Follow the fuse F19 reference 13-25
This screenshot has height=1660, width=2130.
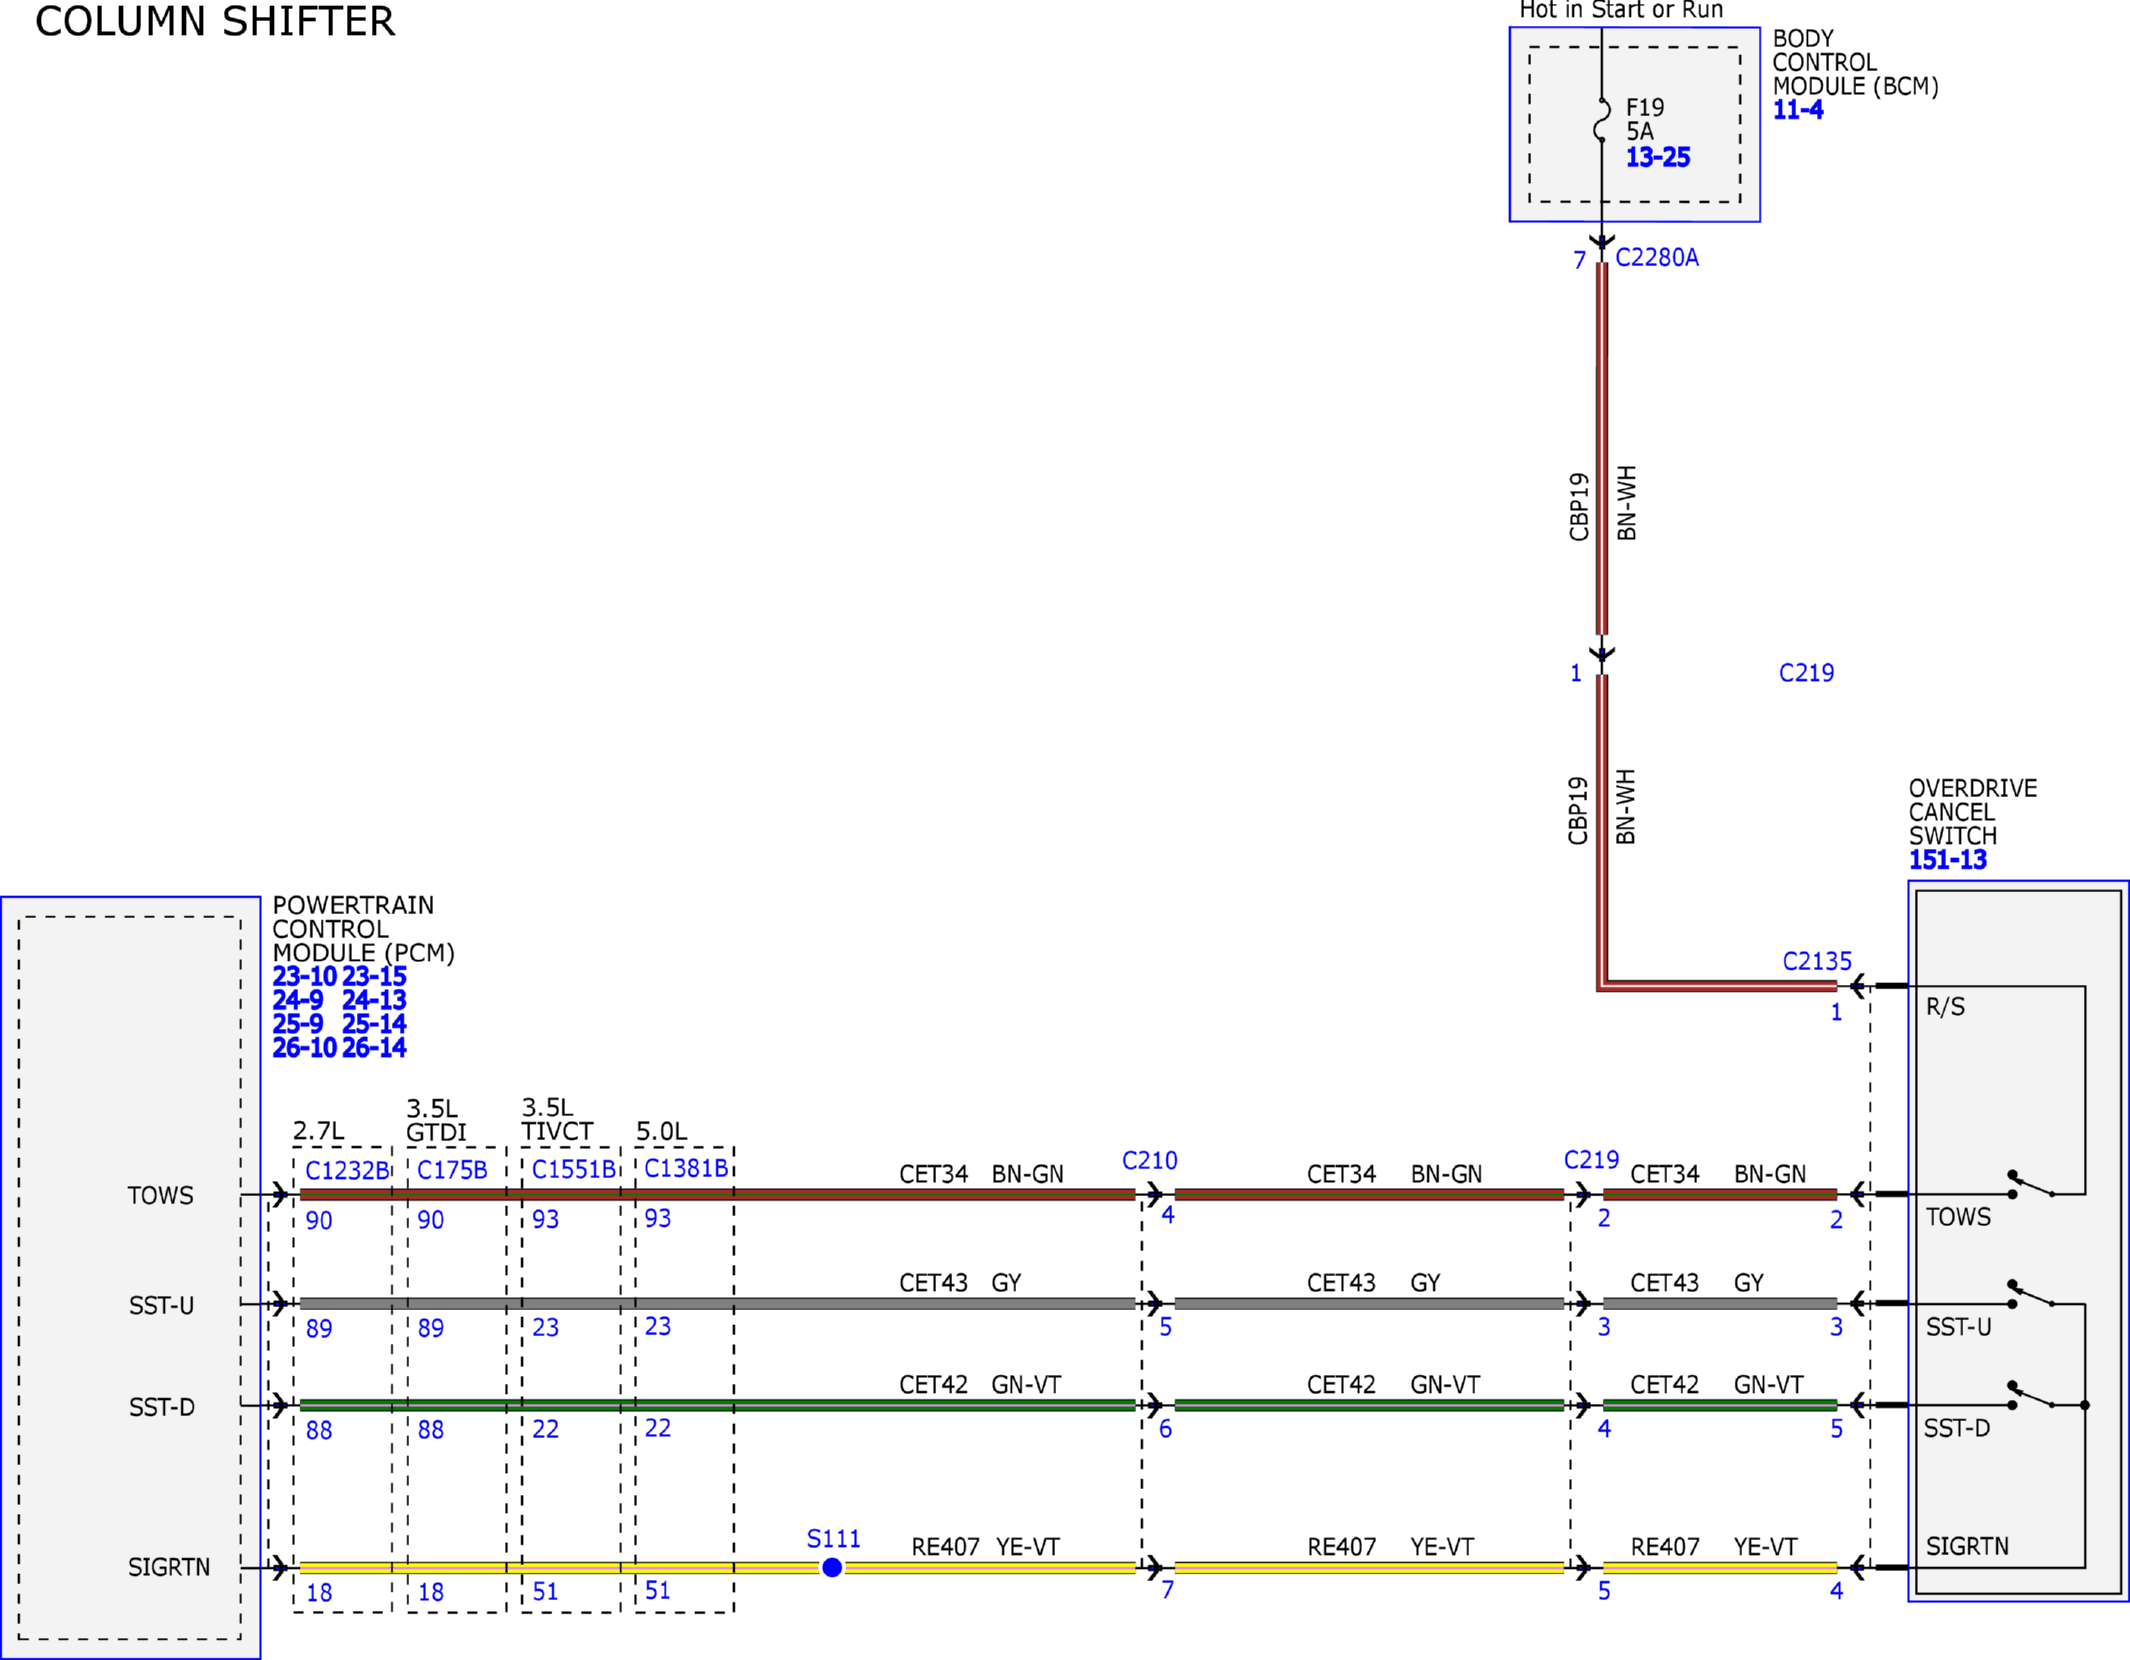pyautogui.click(x=1657, y=157)
